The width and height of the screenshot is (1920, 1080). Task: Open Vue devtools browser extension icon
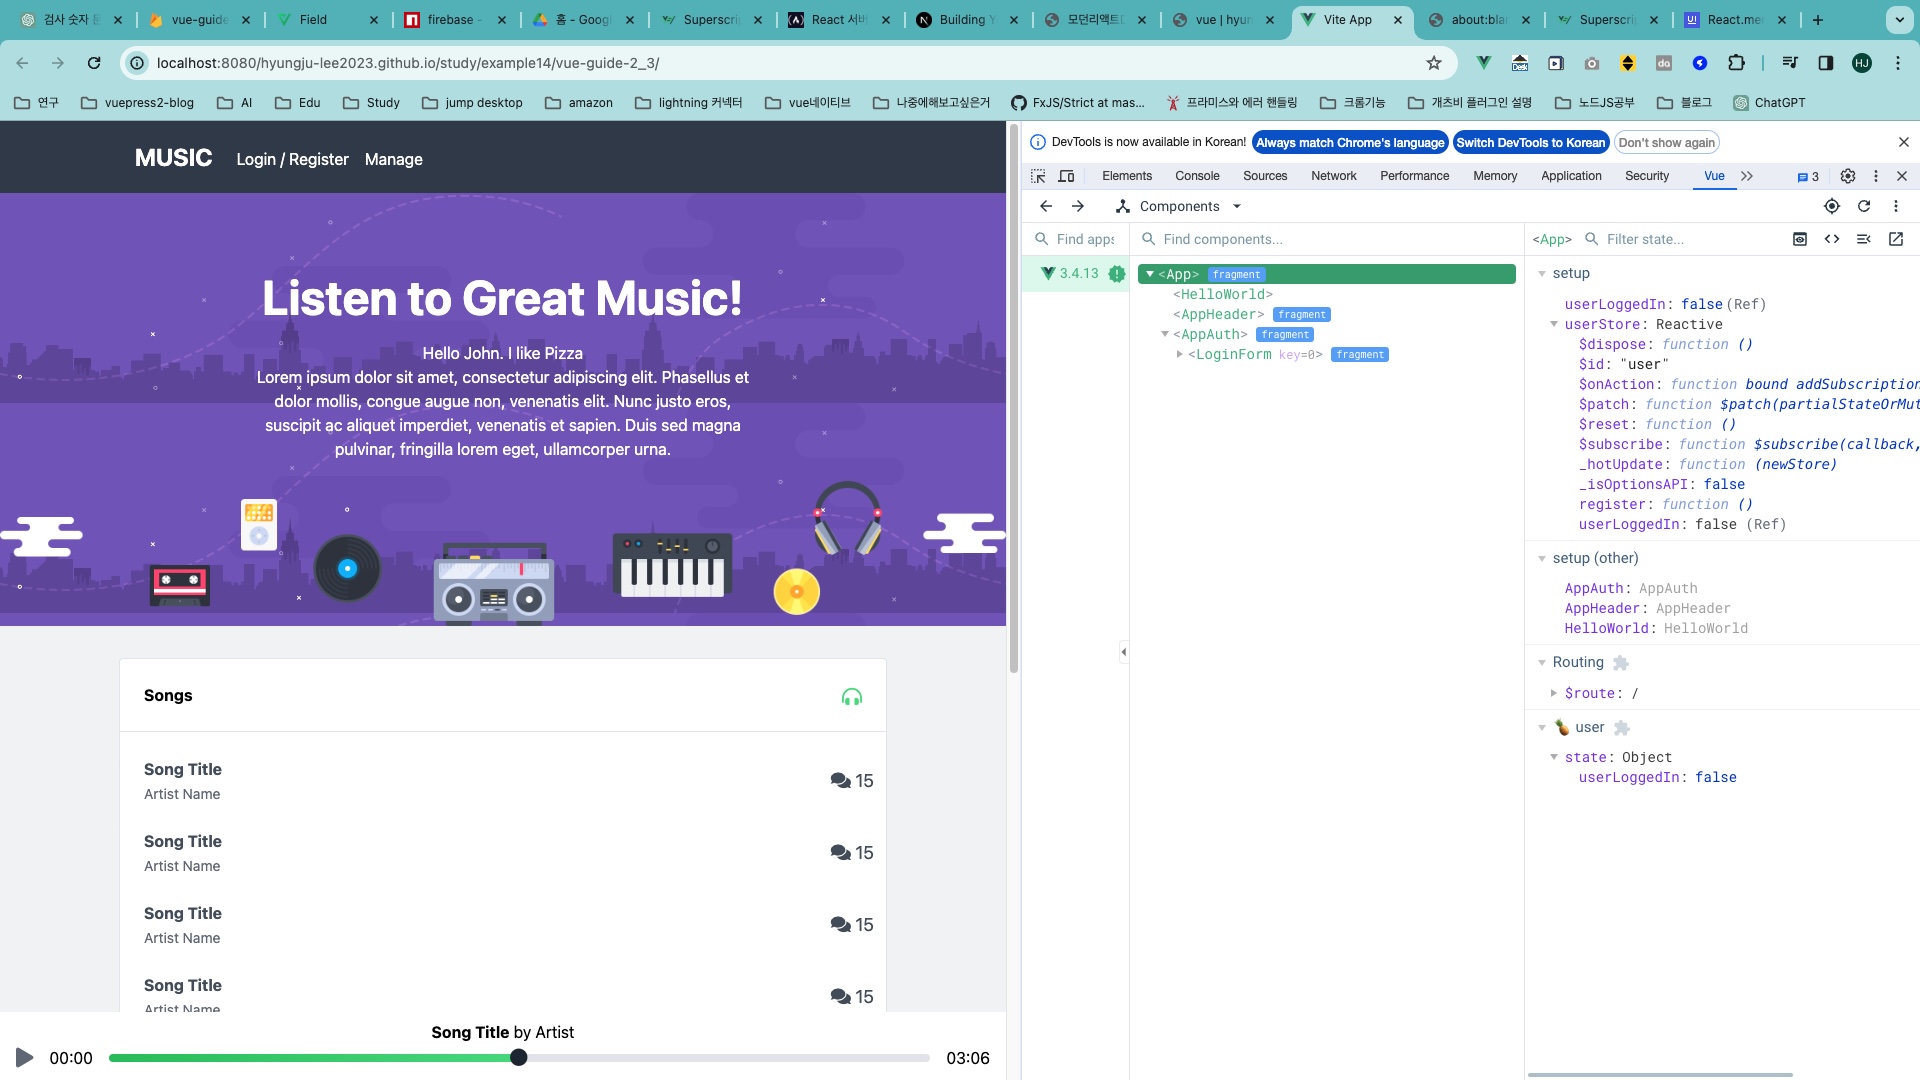[1484, 63]
